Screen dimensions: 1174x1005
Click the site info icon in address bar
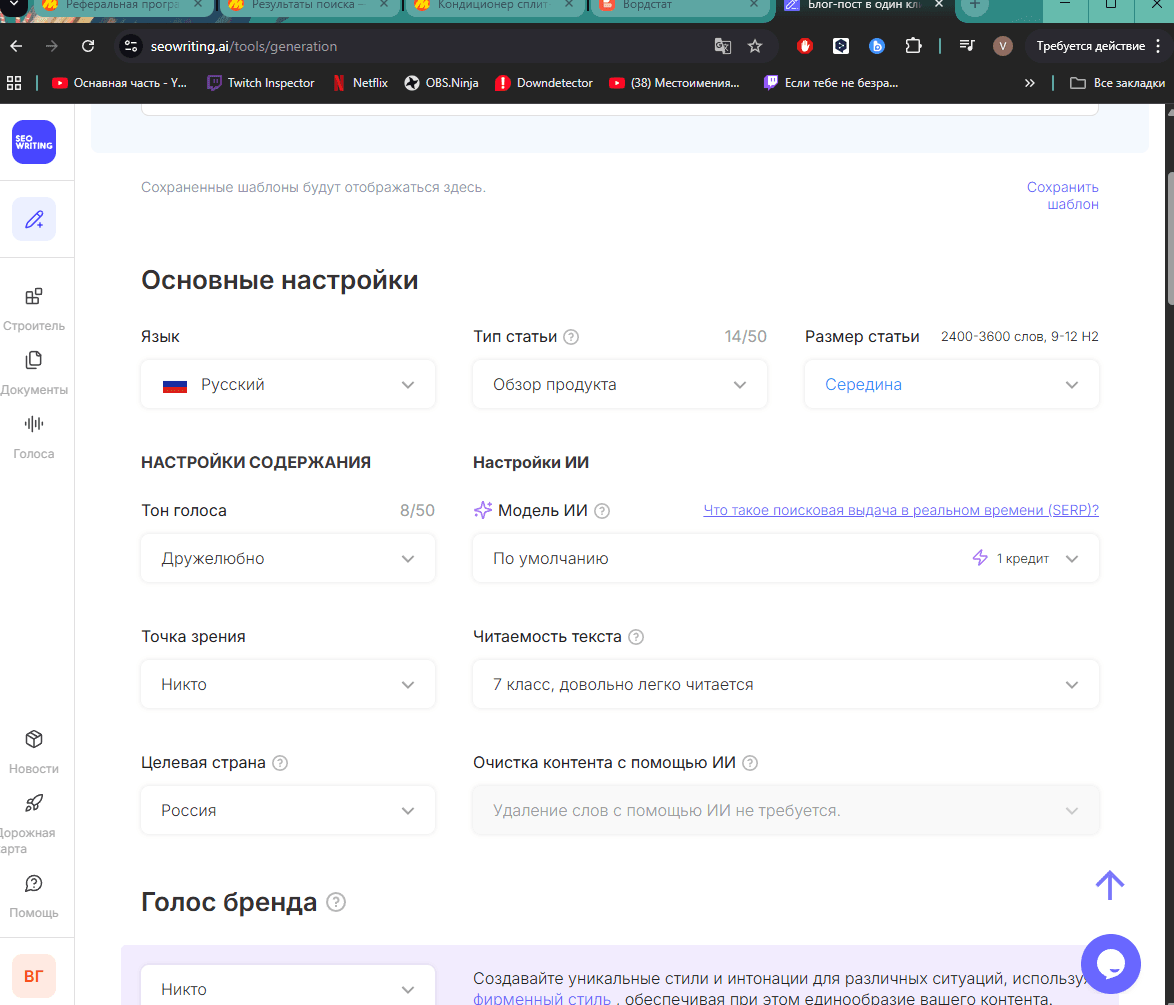(x=131, y=46)
